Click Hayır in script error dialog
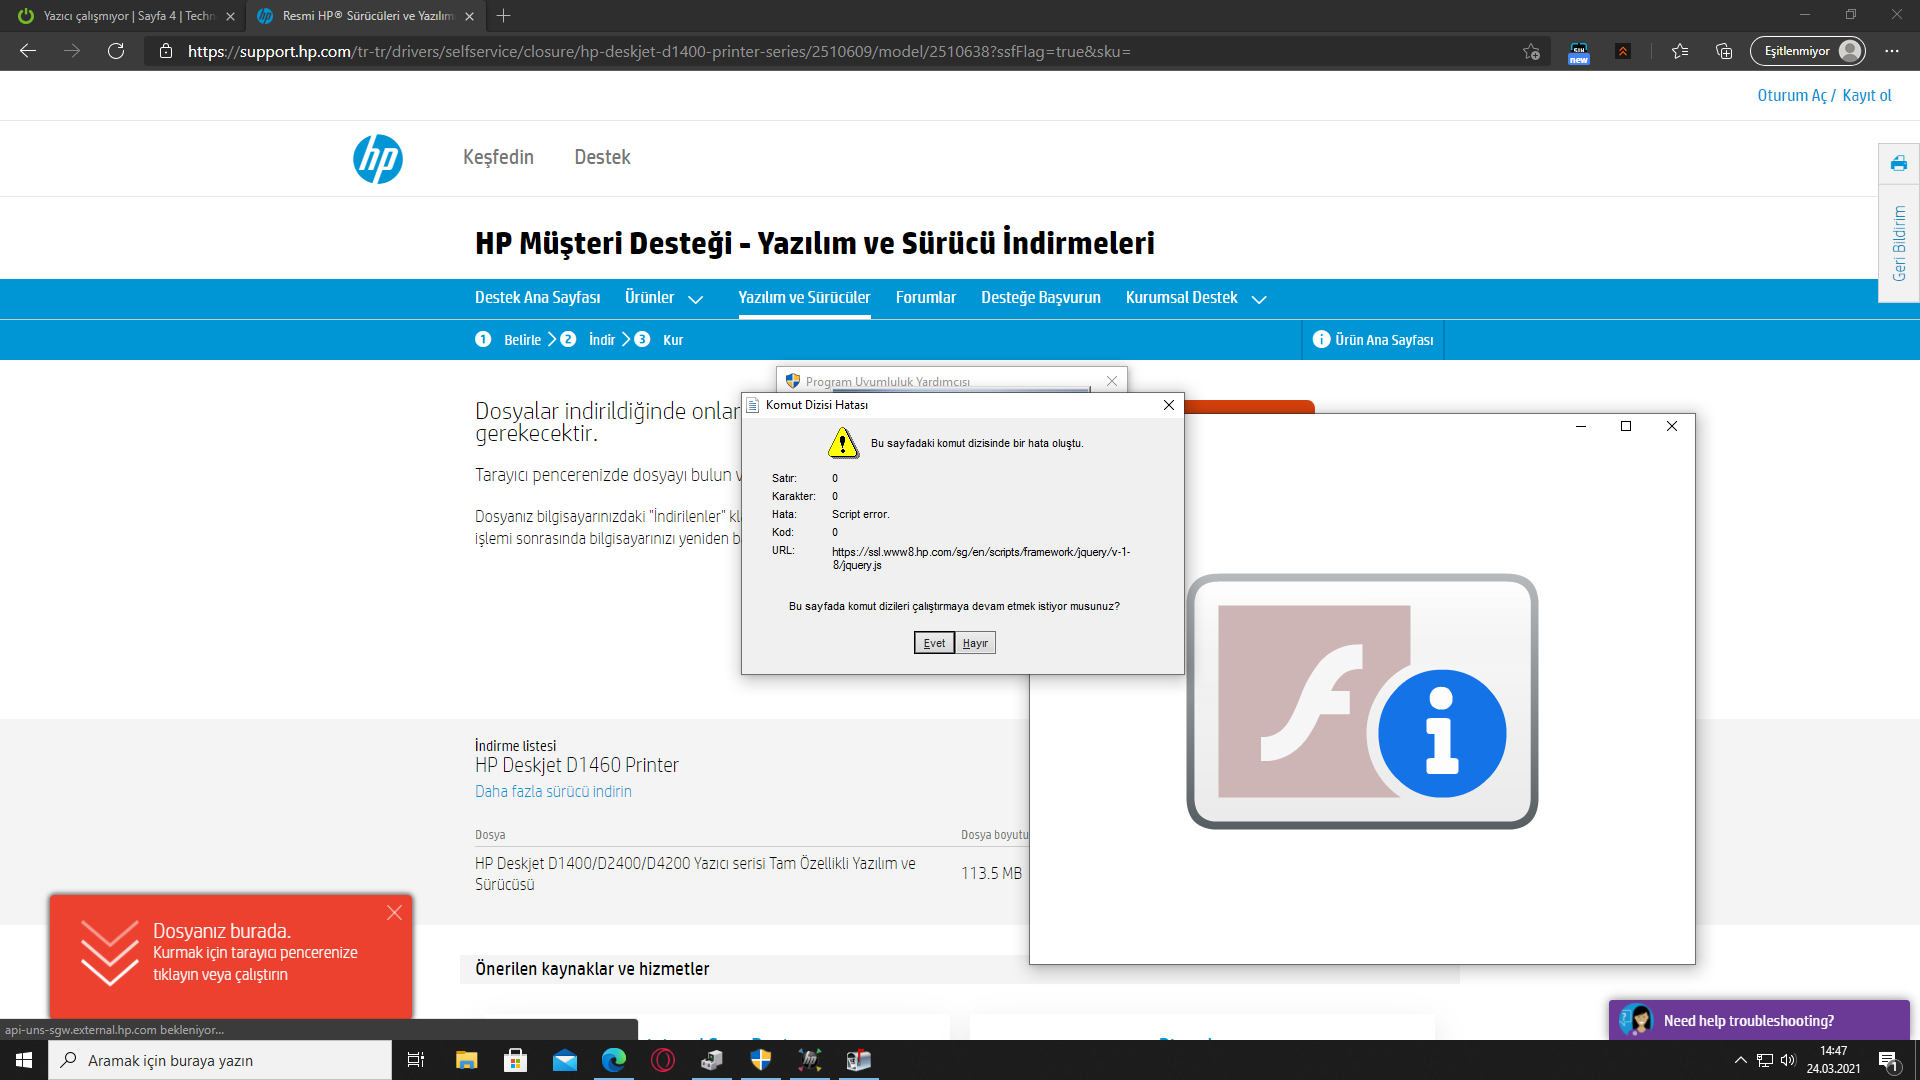The image size is (1920, 1080). (975, 643)
